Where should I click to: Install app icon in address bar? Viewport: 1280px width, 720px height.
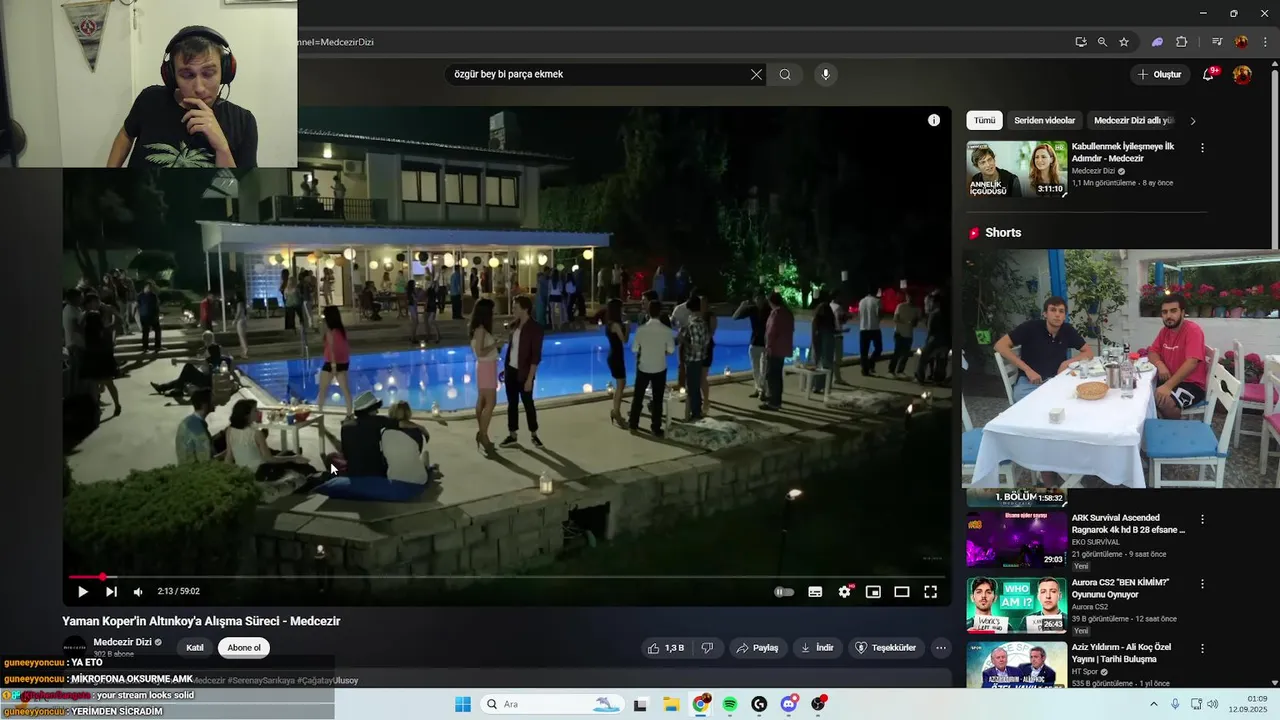[1080, 42]
